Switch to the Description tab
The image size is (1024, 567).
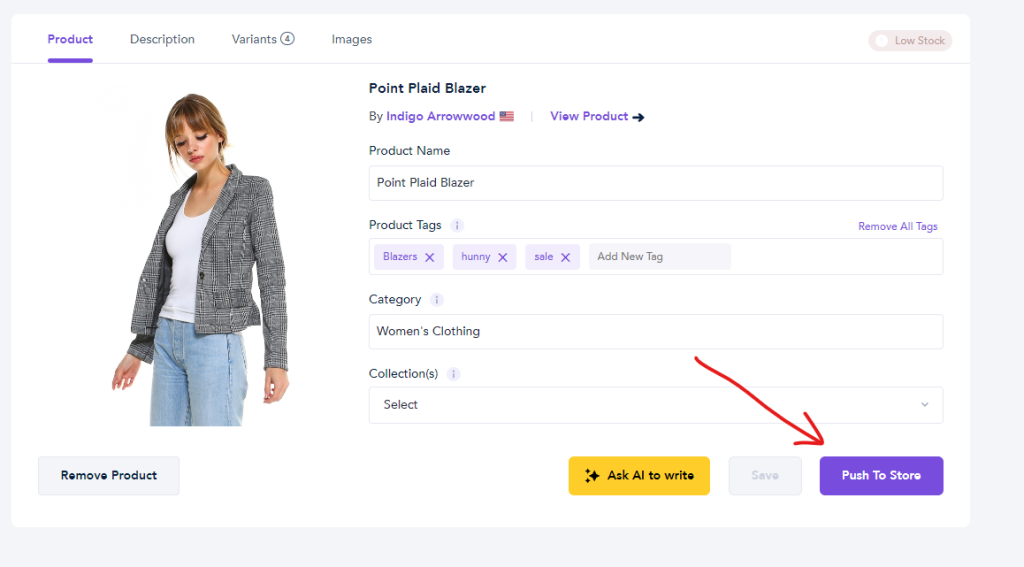162,40
